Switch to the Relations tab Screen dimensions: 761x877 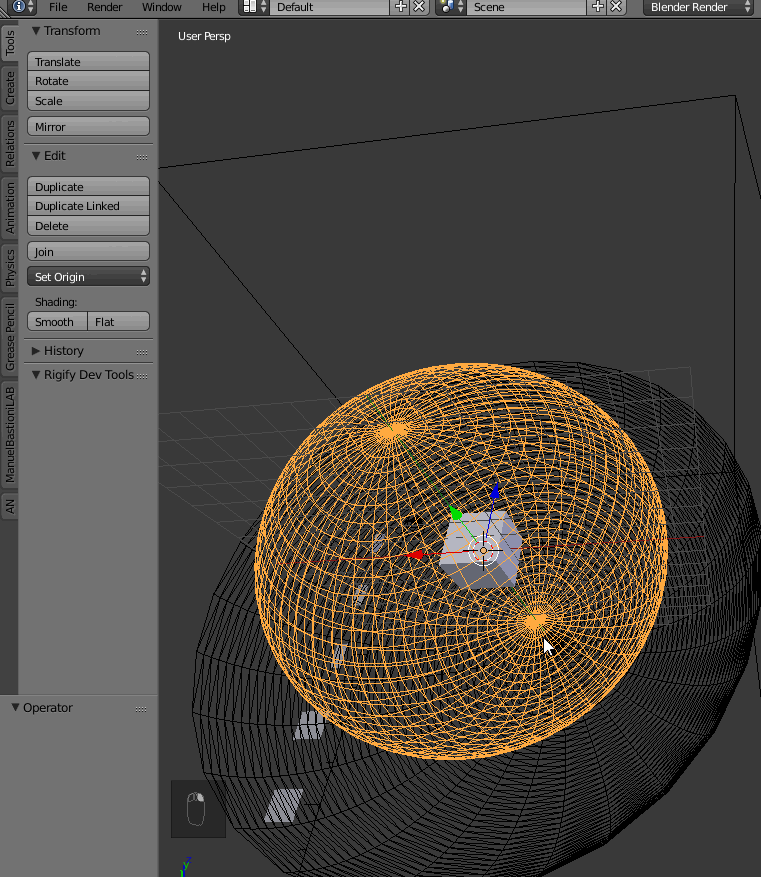10,143
